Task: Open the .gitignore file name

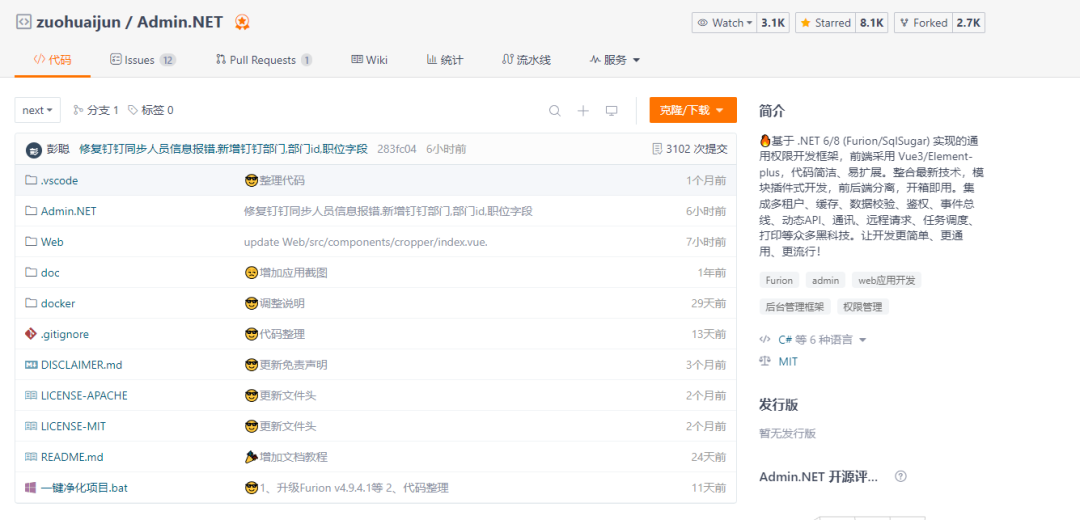Action: click(x=65, y=334)
